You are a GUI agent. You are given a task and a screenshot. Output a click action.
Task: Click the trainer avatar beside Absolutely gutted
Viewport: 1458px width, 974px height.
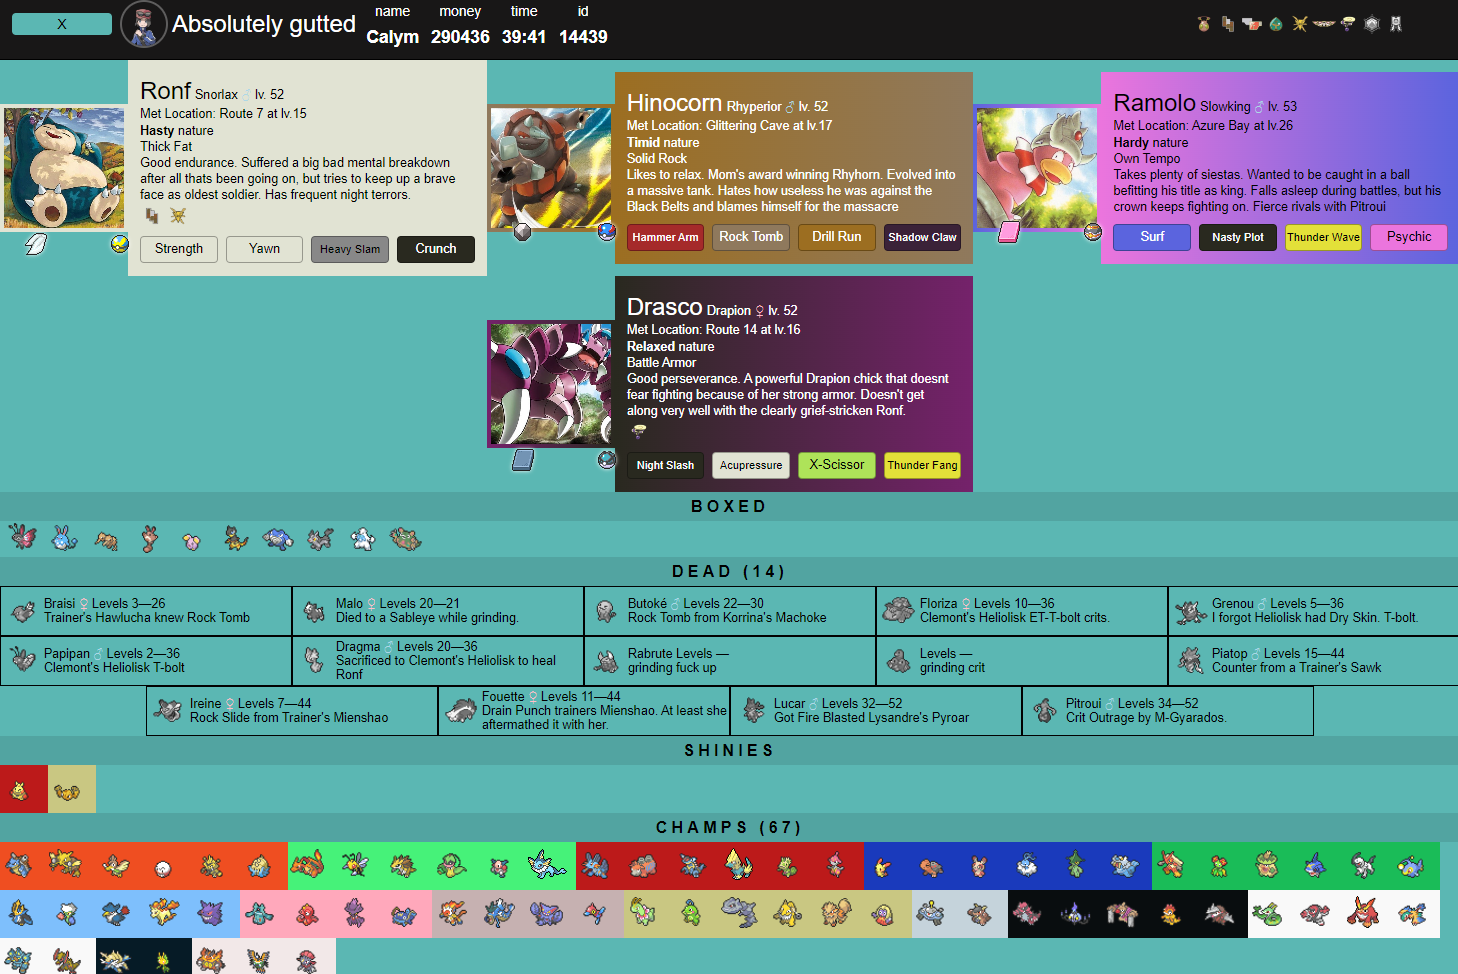pos(144,25)
